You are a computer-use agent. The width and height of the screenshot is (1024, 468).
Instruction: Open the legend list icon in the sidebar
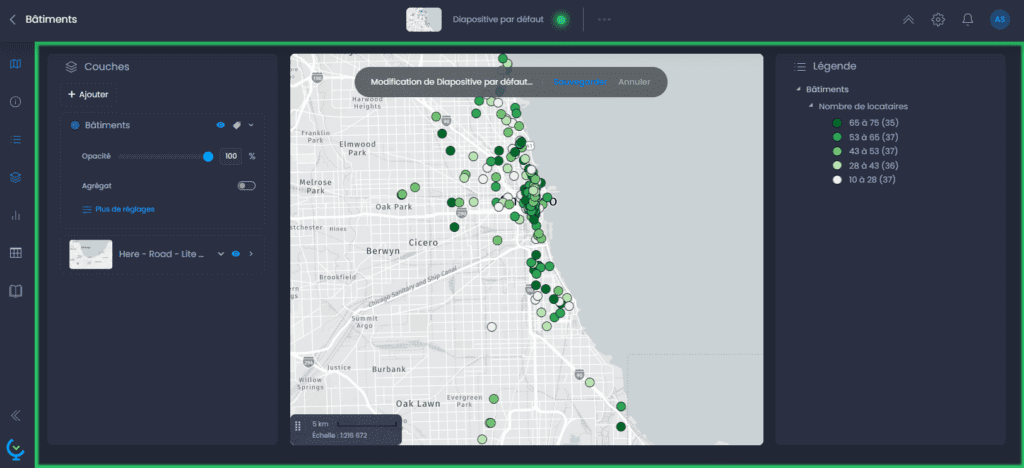tap(16, 140)
